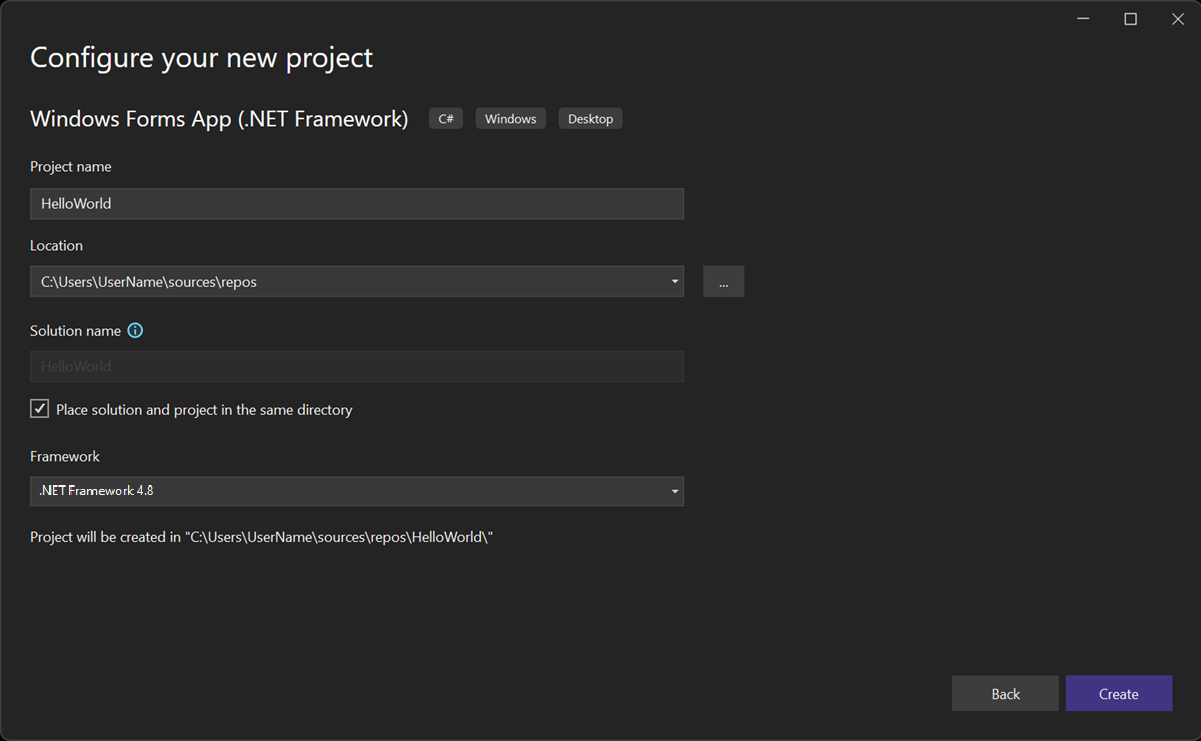The width and height of the screenshot is (1201, 741).
Task: Select the Windows Forms App heading
Action: click(x=219, y=118)
